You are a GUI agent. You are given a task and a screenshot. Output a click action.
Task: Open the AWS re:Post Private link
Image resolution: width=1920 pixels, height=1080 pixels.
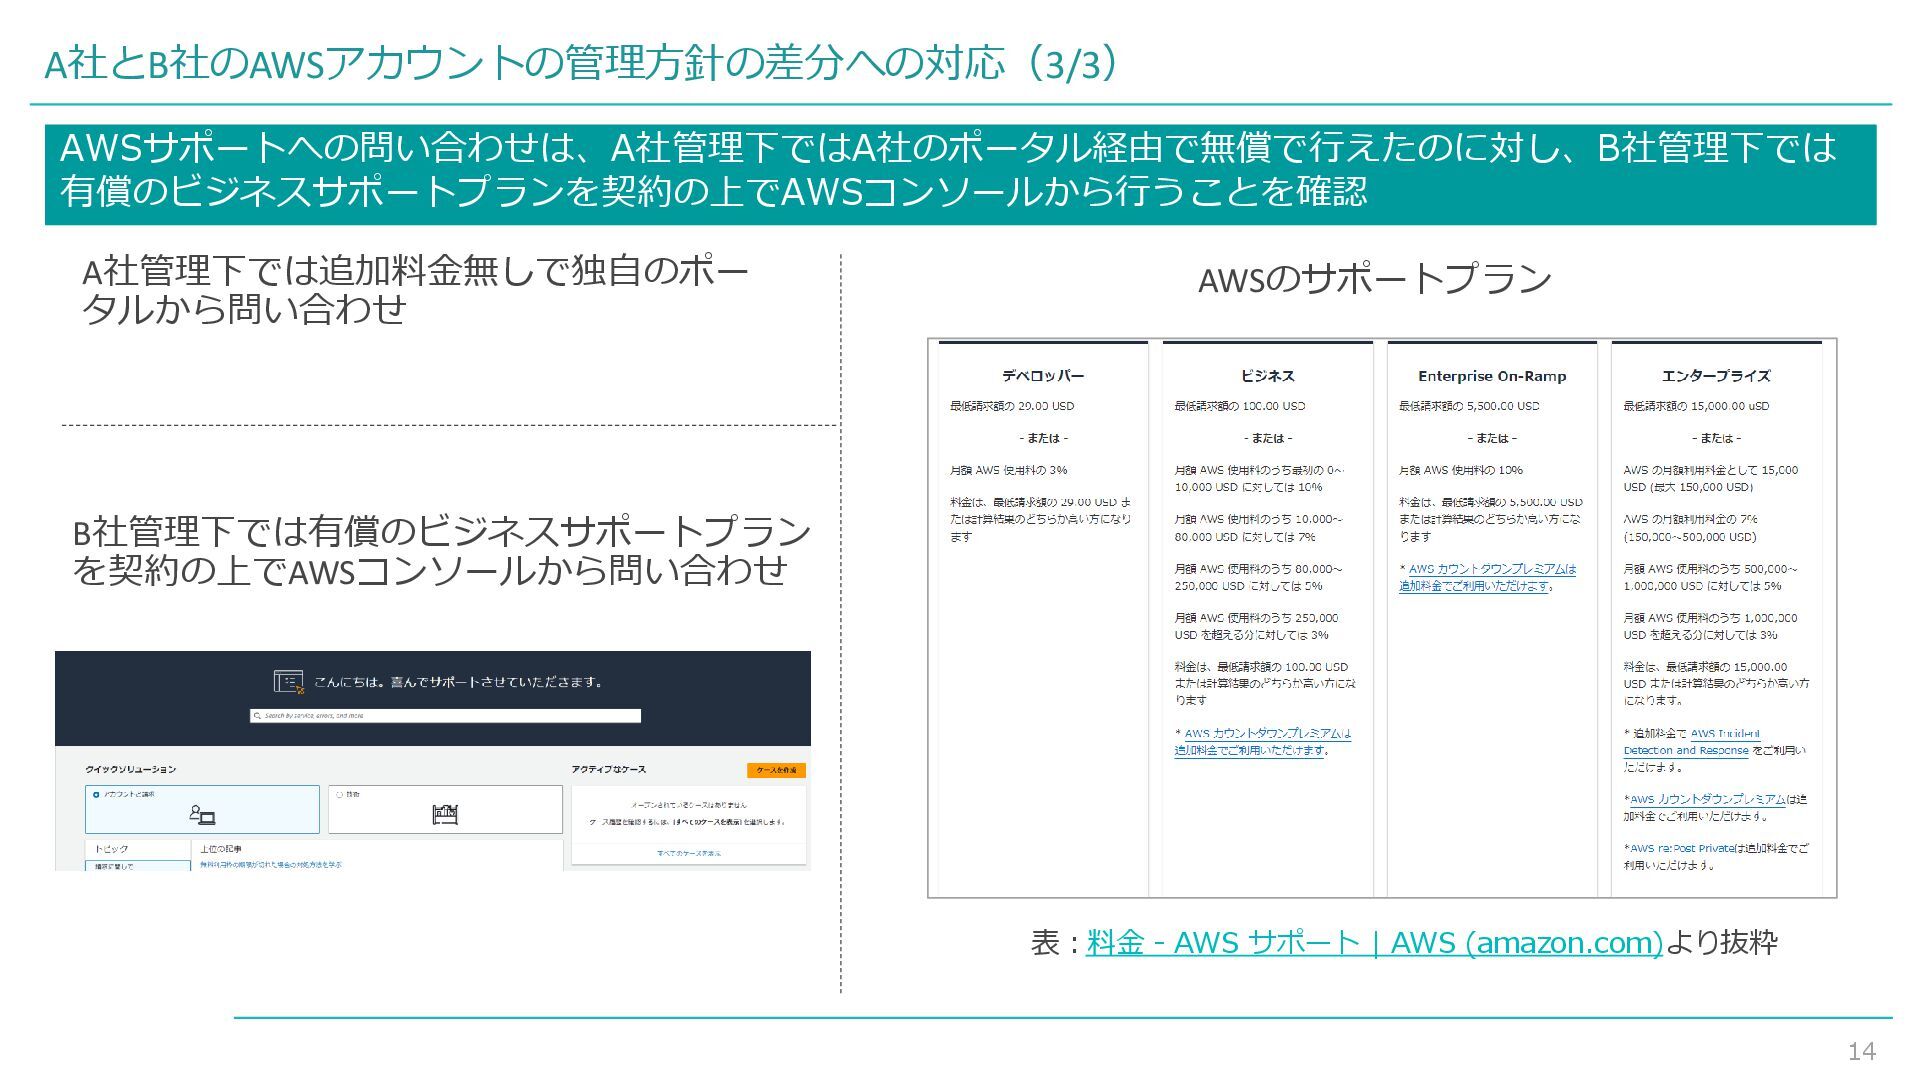1682,848
